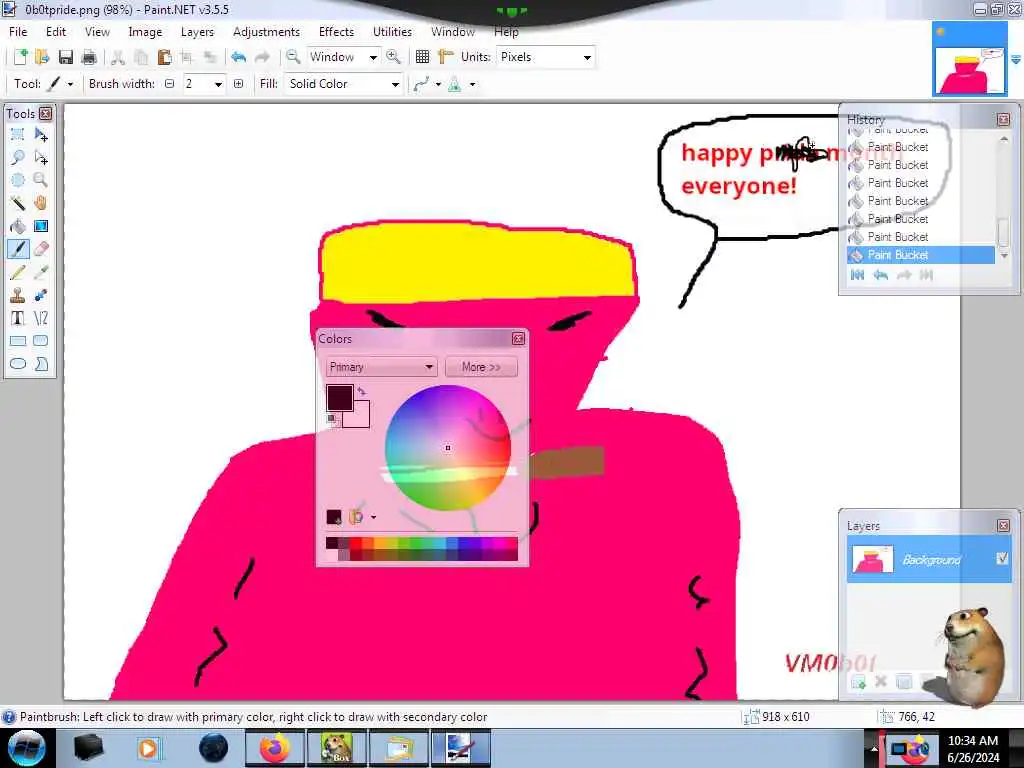Select the Rectangle Select tool
Screen dimensions: 1024x768
(x=18, y=135)
